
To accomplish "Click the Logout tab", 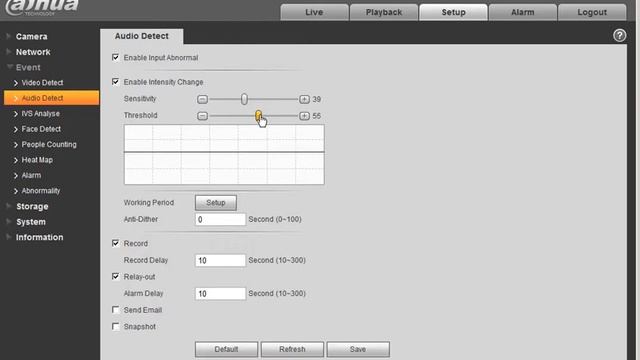I will click(592, 12).
